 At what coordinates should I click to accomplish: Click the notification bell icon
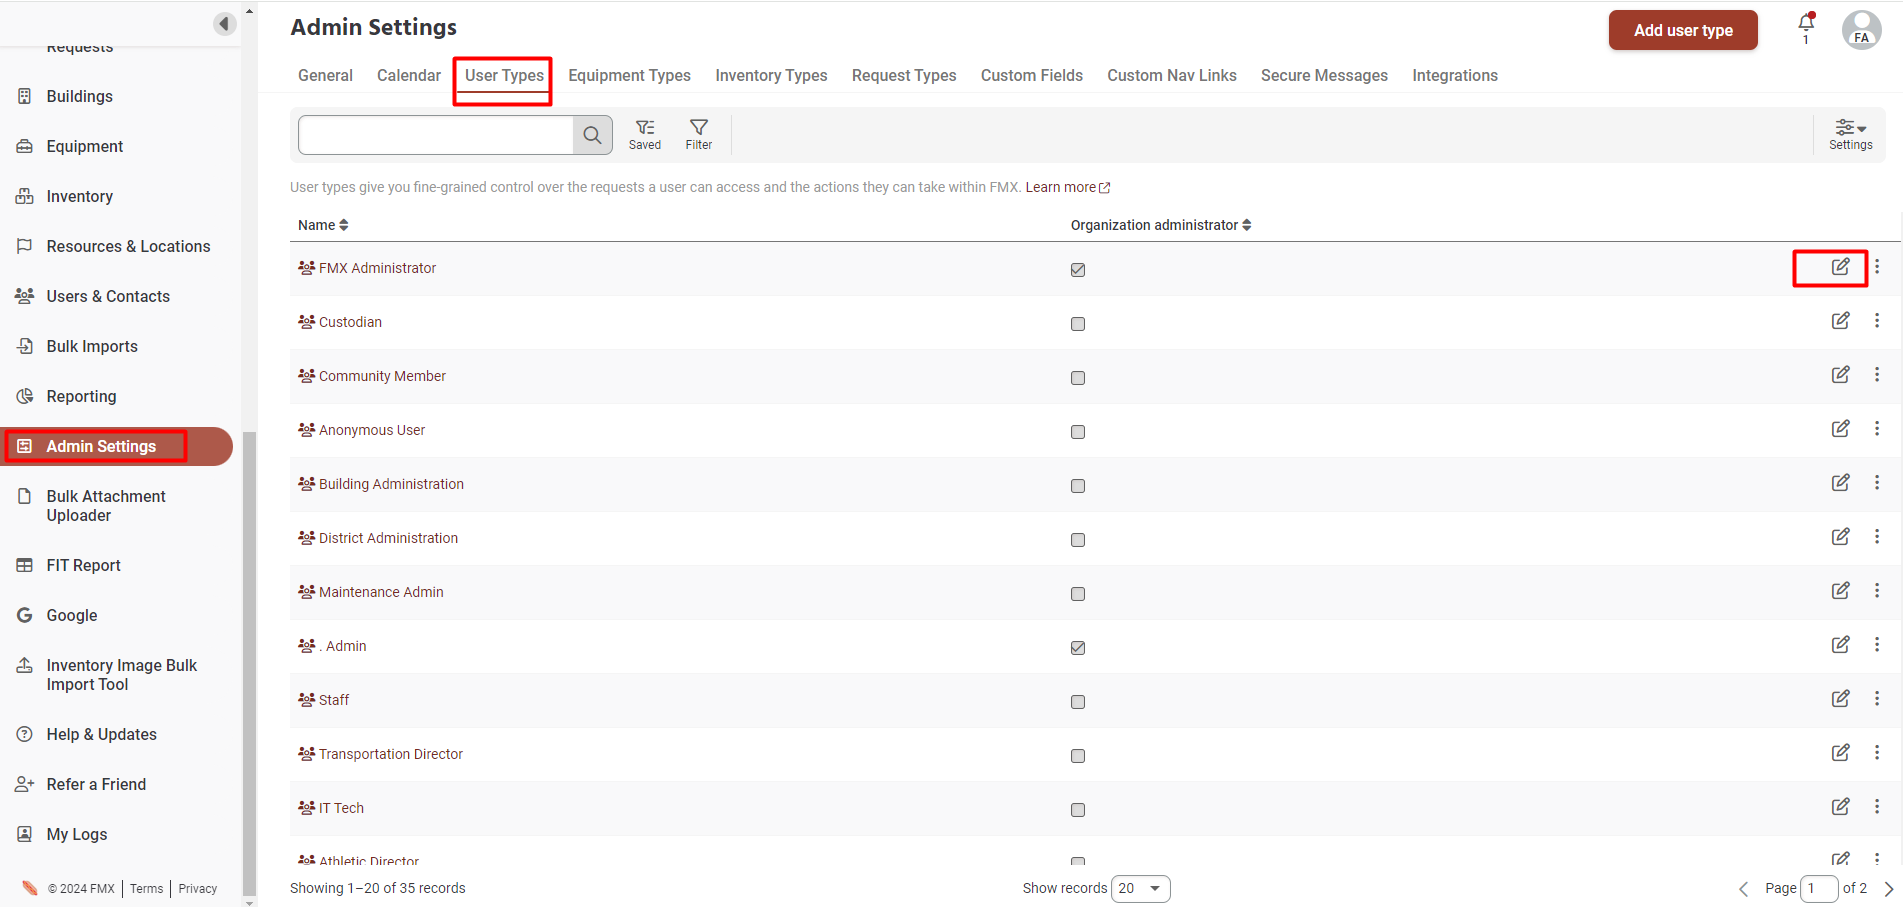pos(1806,24)
